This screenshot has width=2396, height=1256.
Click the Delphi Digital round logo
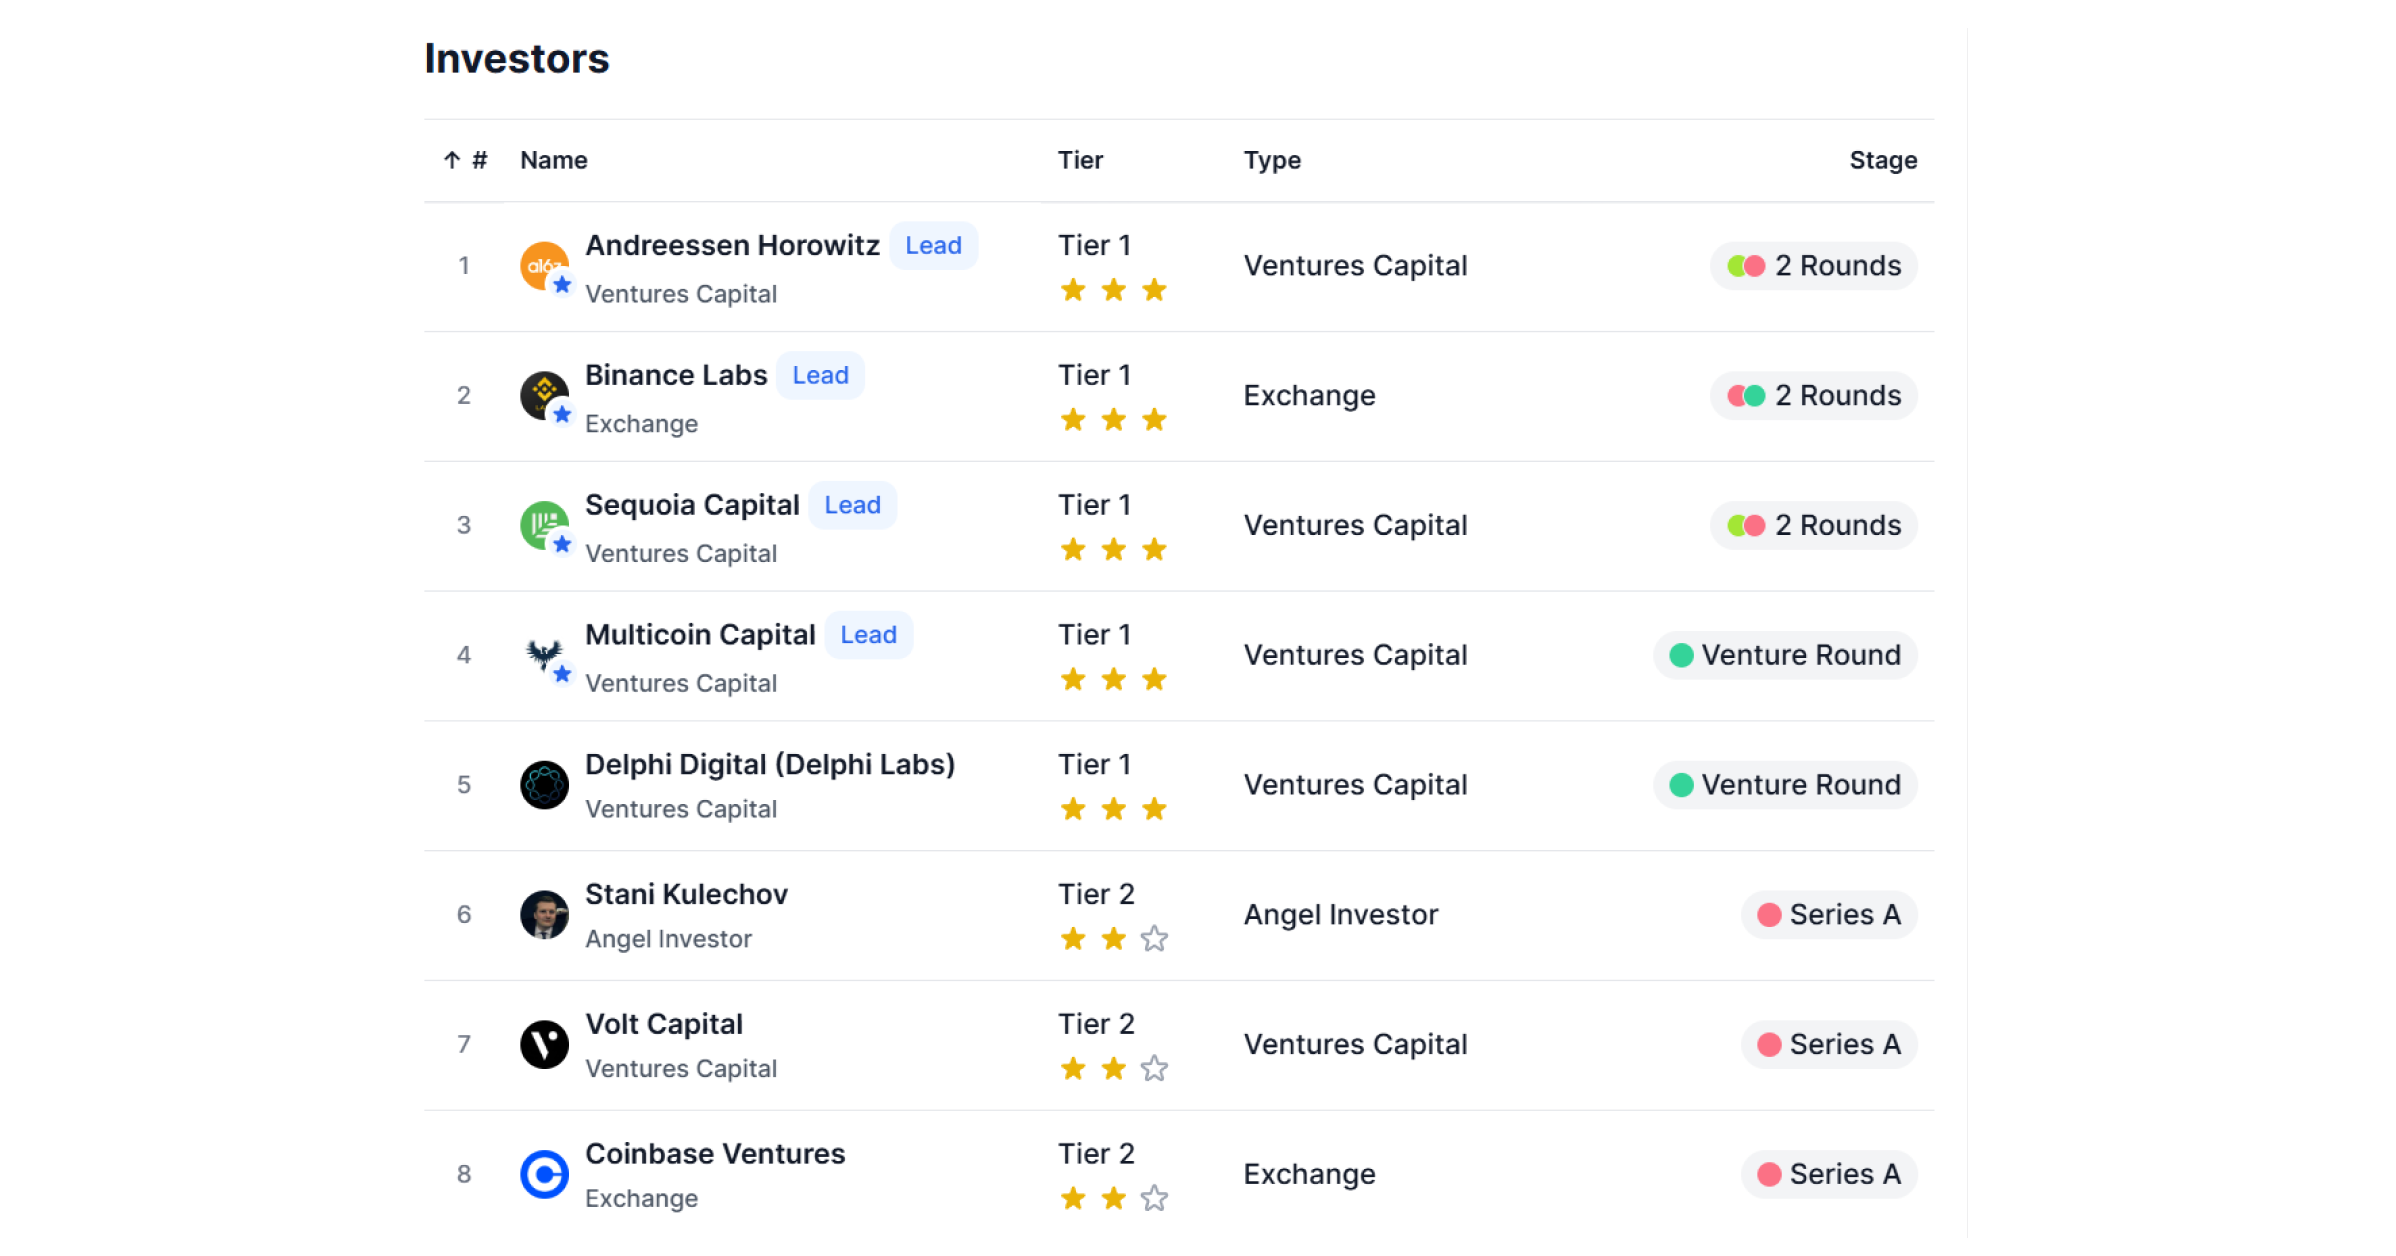(x=544, y=785)
